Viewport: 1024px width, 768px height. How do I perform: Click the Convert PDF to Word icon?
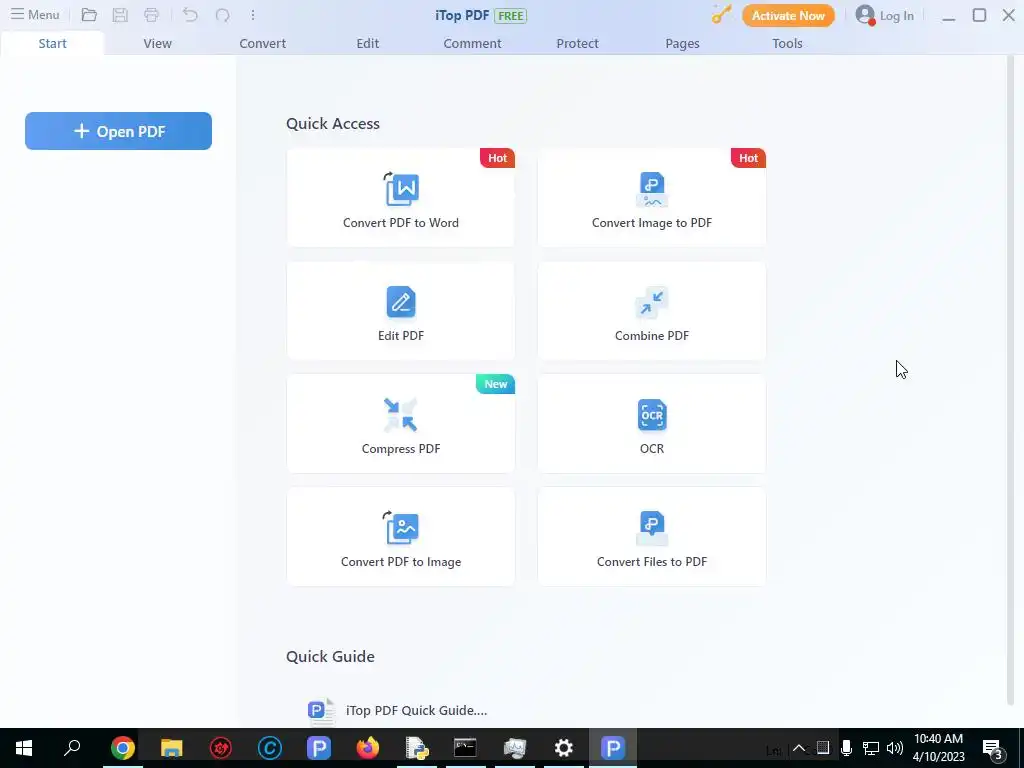point(401,189)
